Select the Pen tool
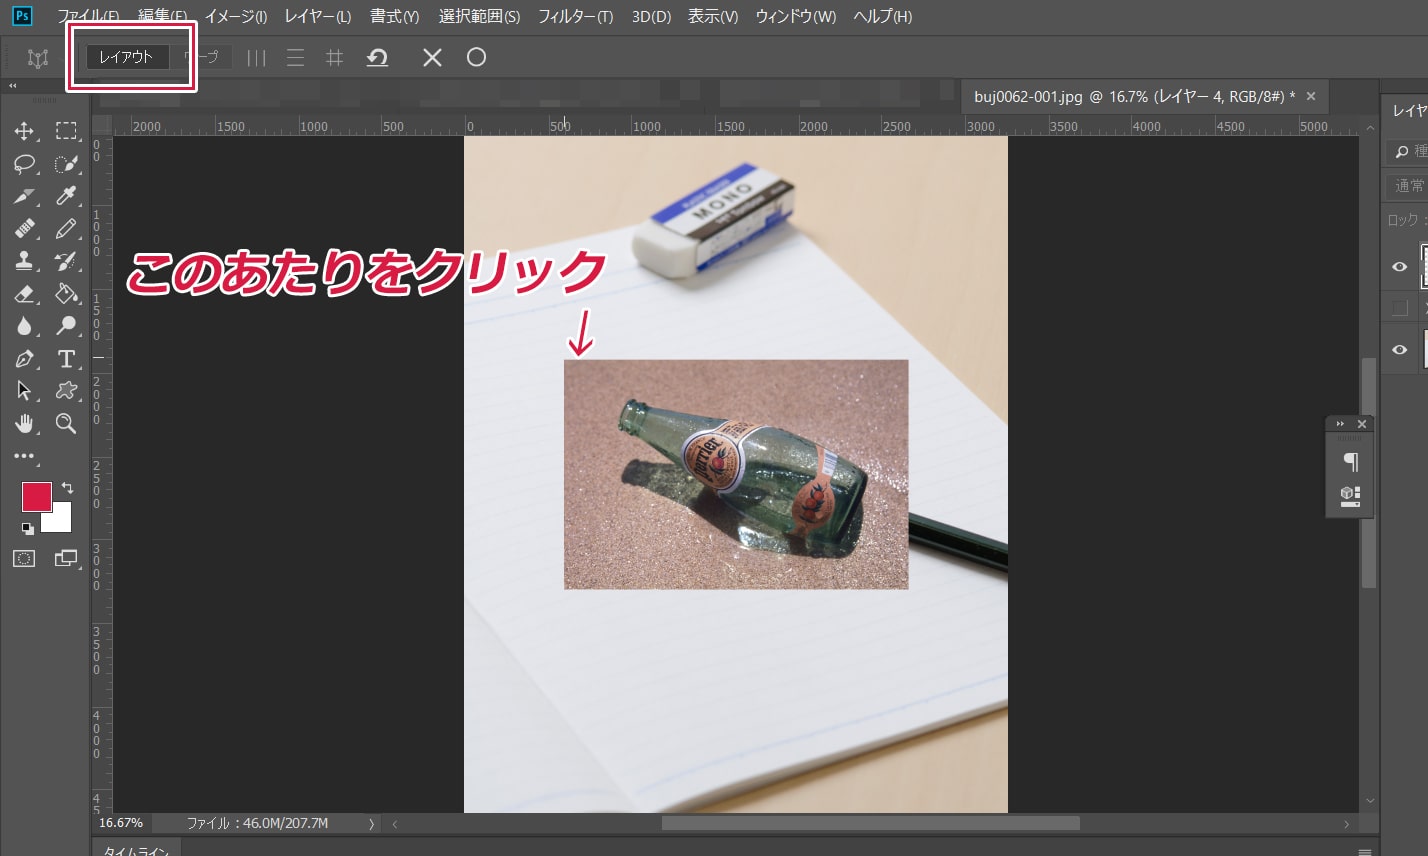 pos(24,358)
